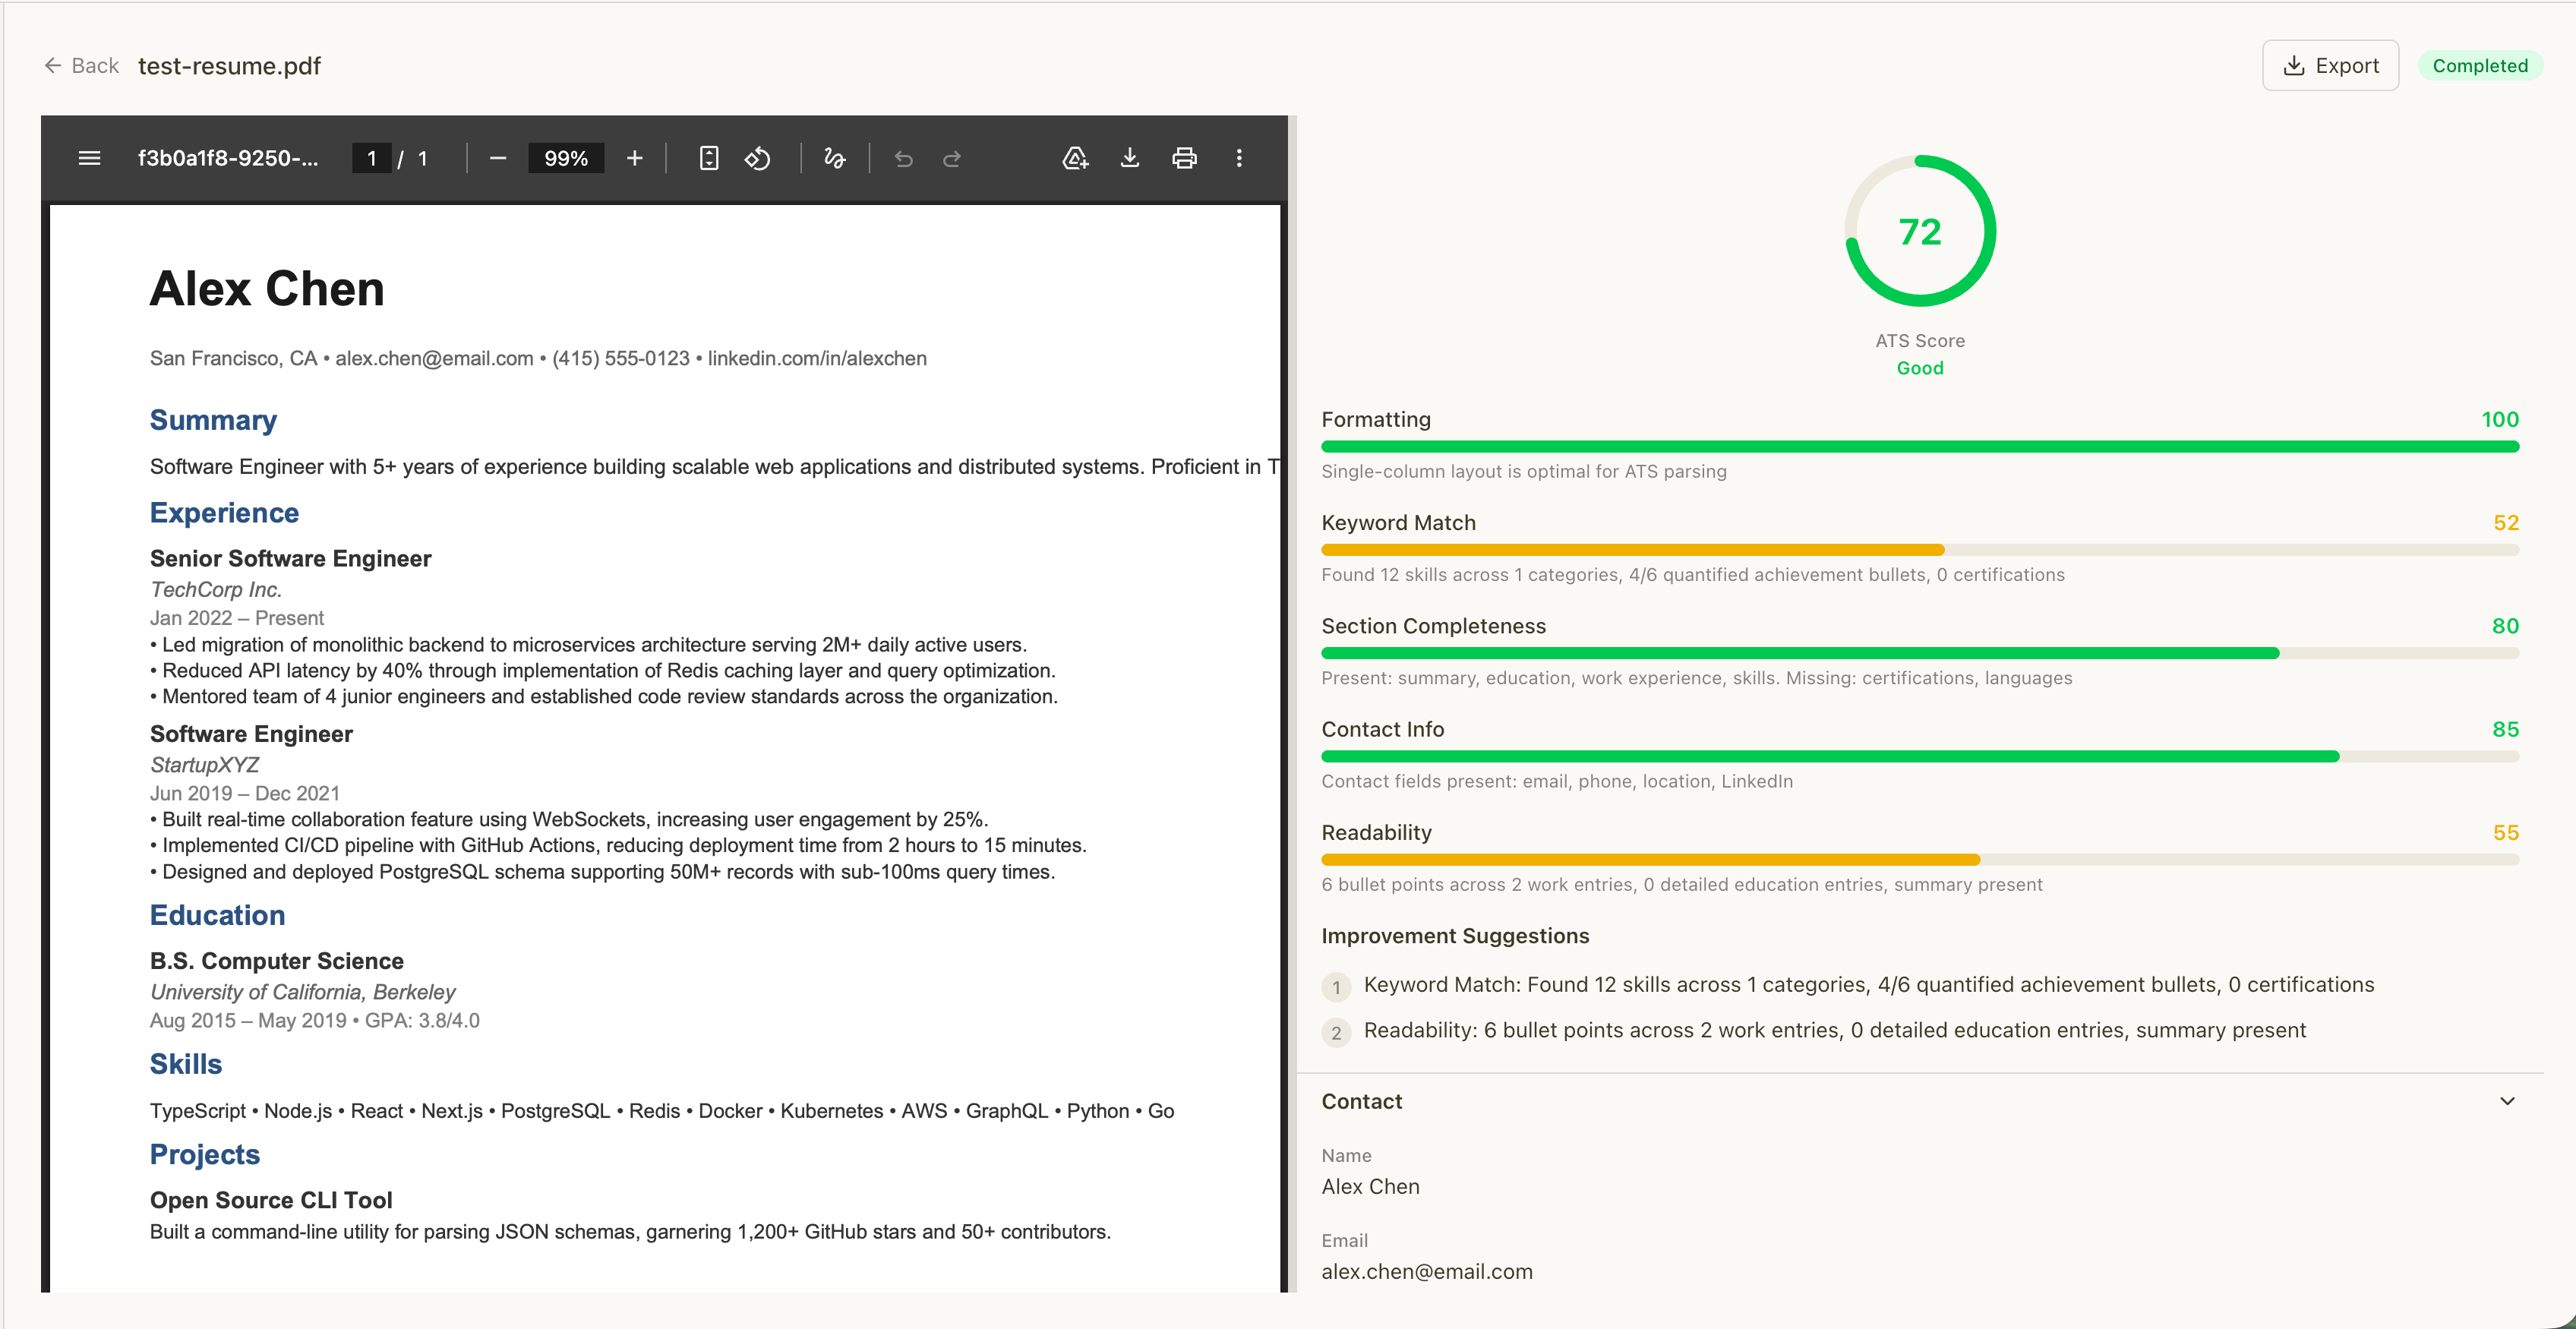Click the TechCorp Inc. company name
This screenshot has height=1329, width=2576.
(216, 590)
